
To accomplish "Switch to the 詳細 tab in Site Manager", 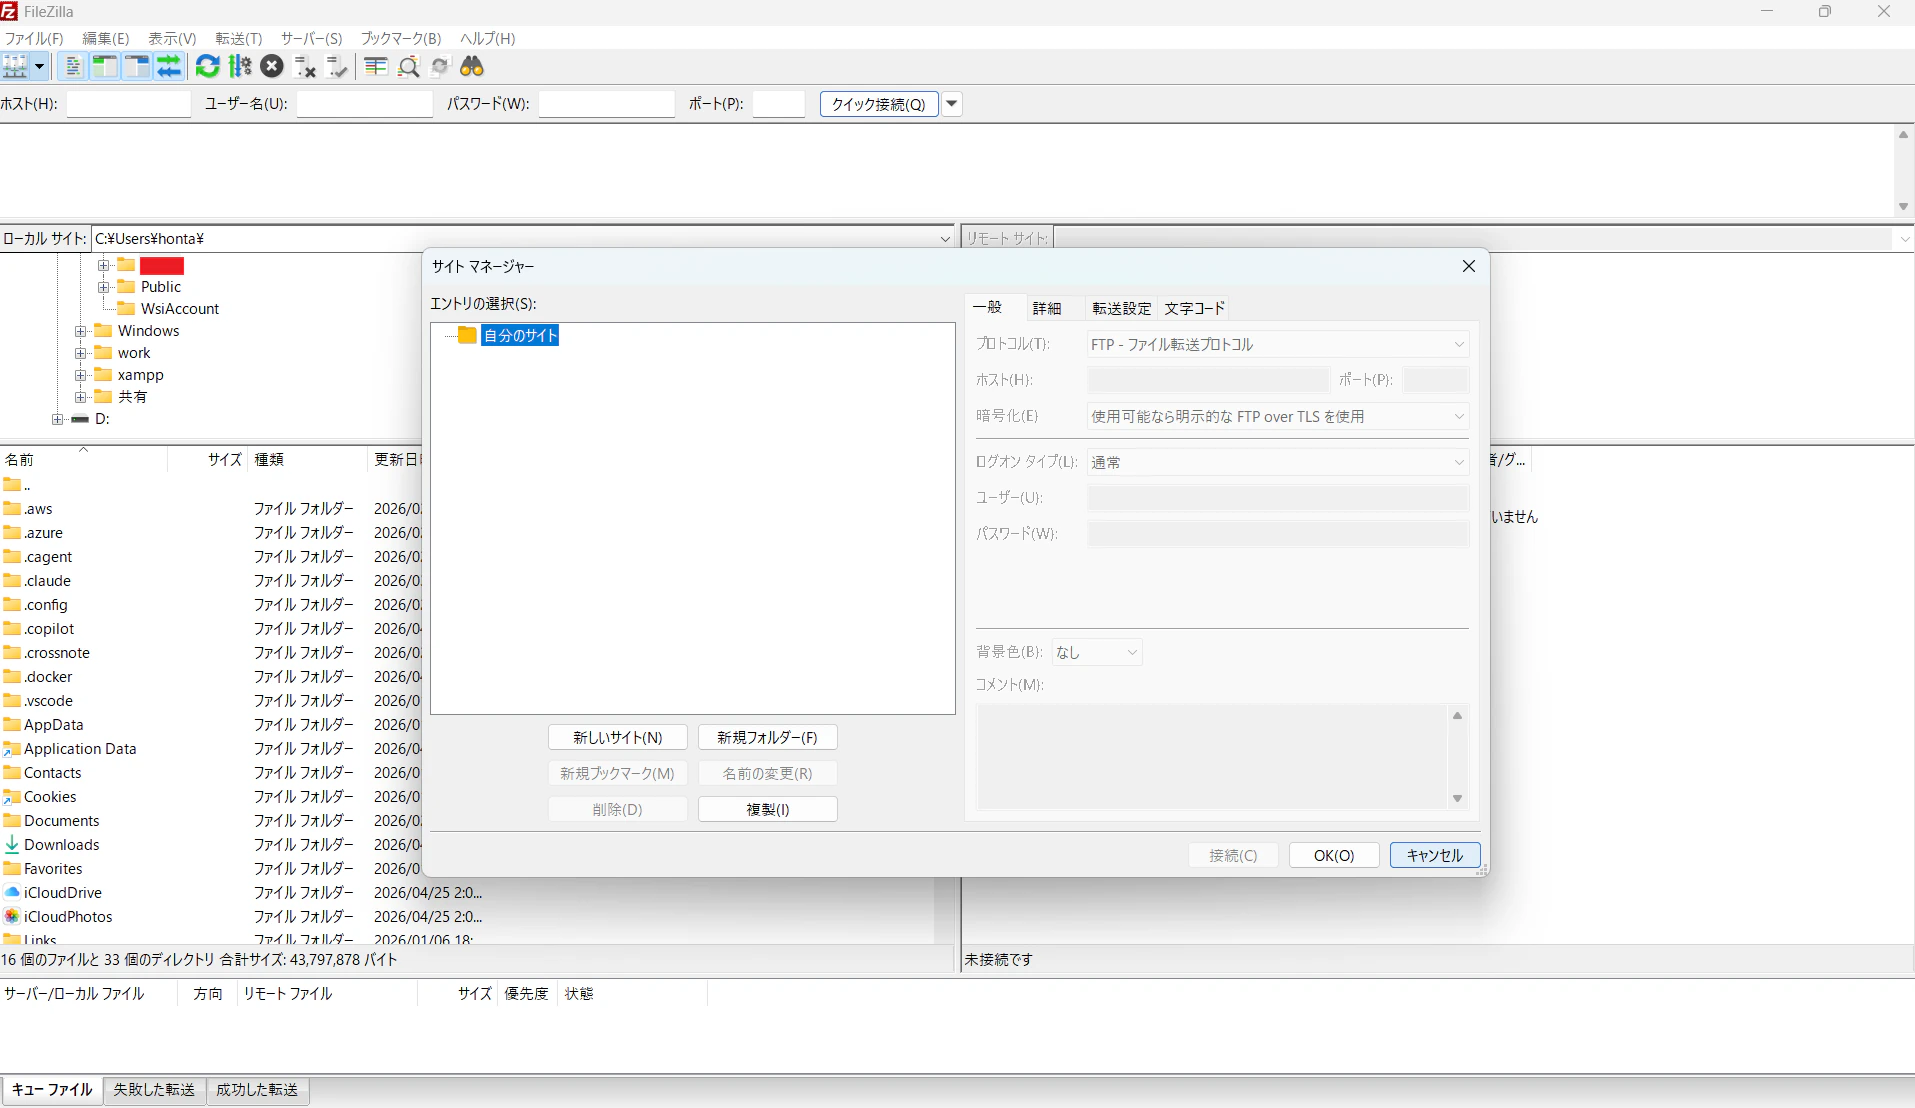I will 1047,308.
